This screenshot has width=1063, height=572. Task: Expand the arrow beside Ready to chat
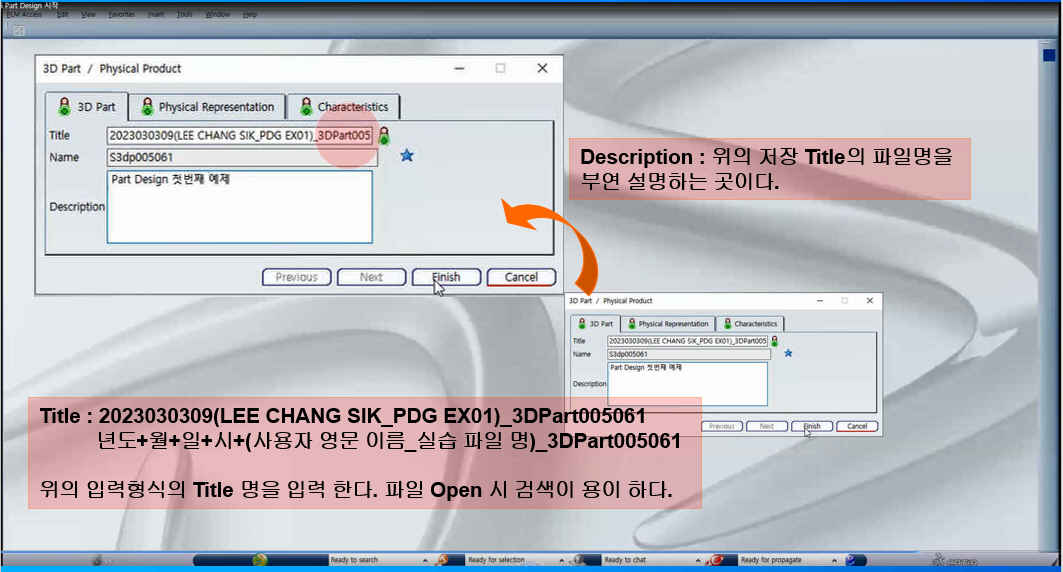tap(698, 560)
